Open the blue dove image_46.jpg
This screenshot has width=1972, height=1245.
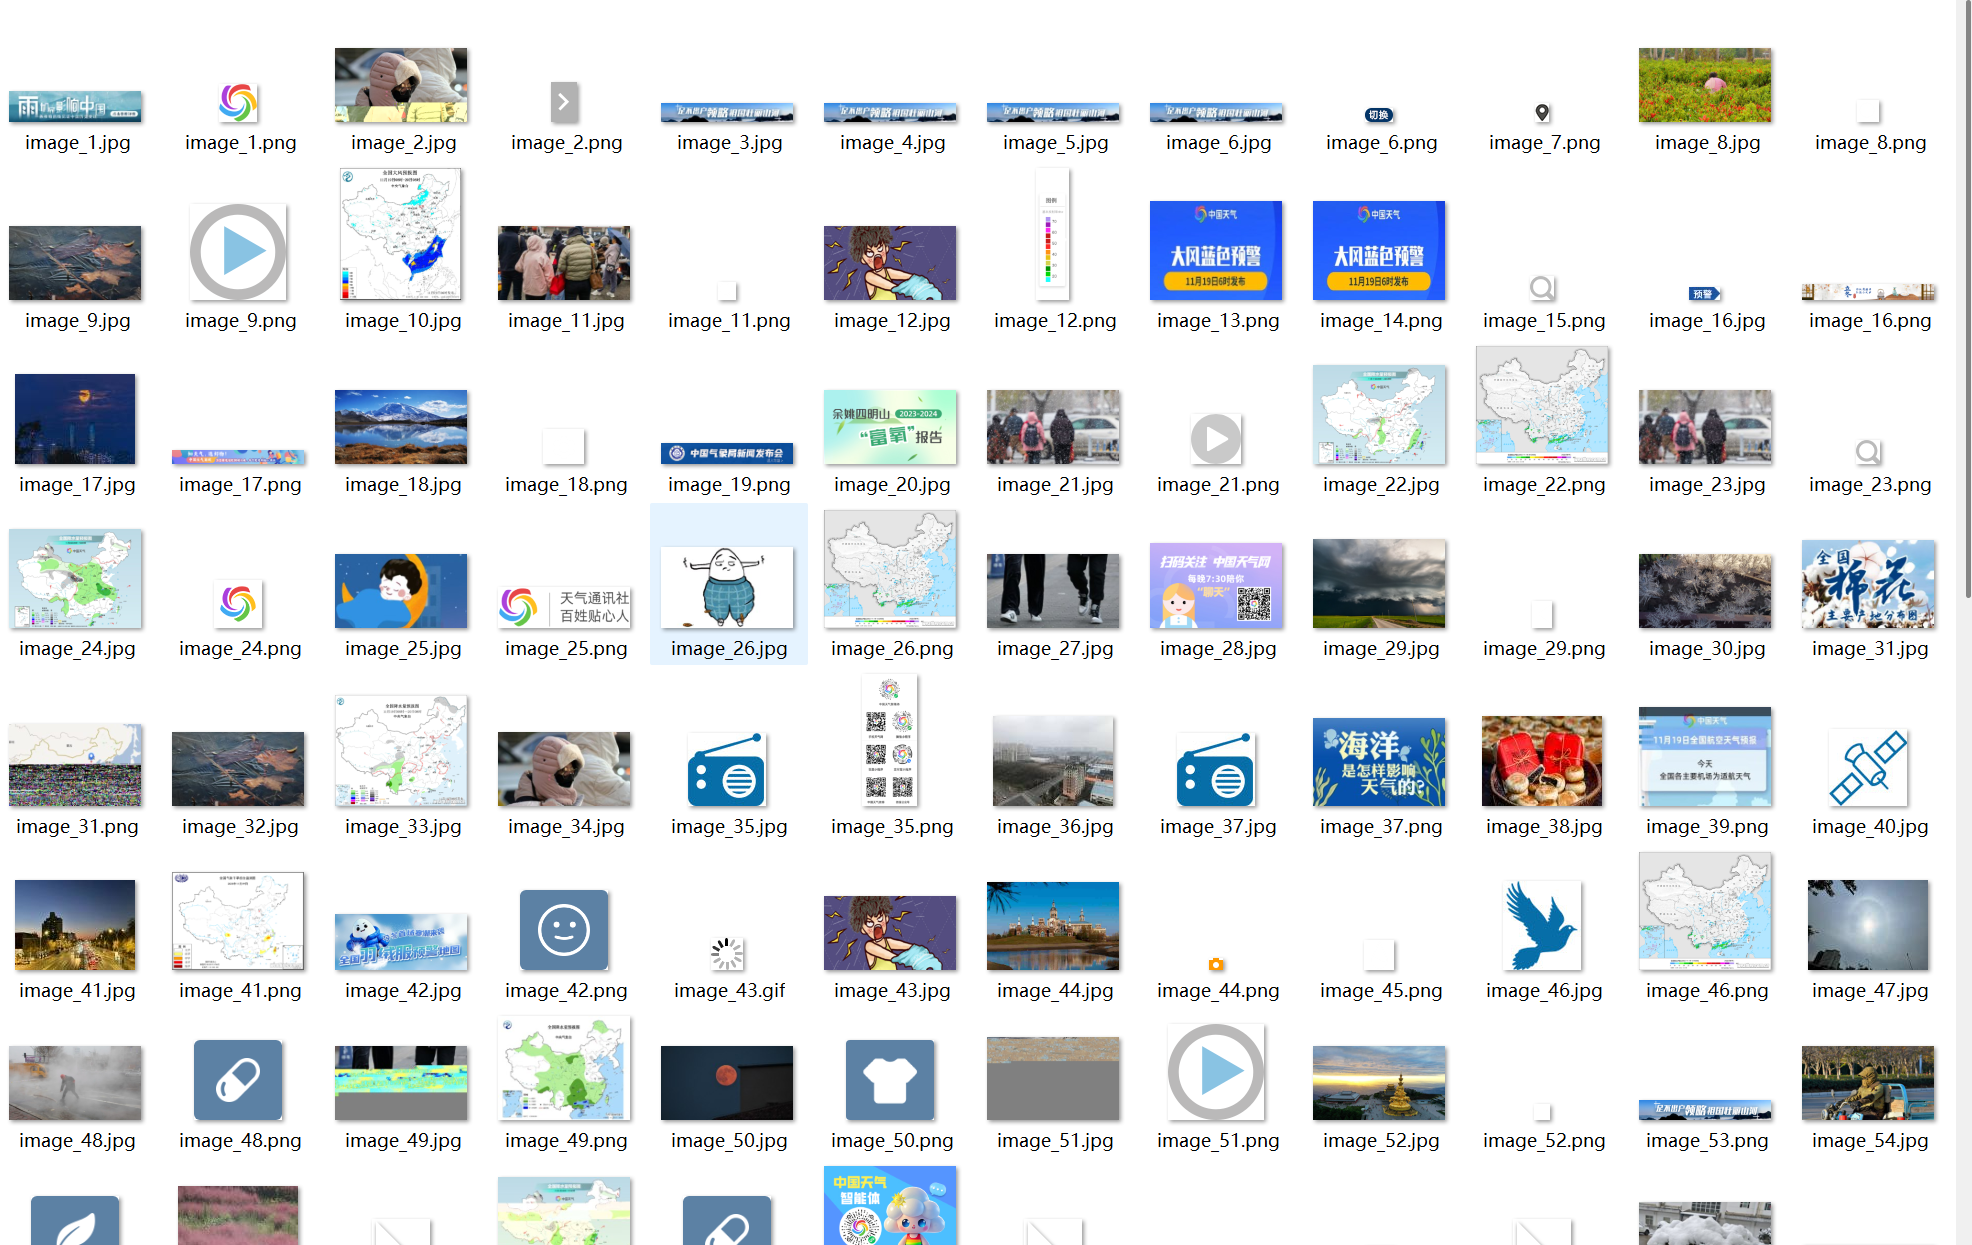coord(1542,926)
